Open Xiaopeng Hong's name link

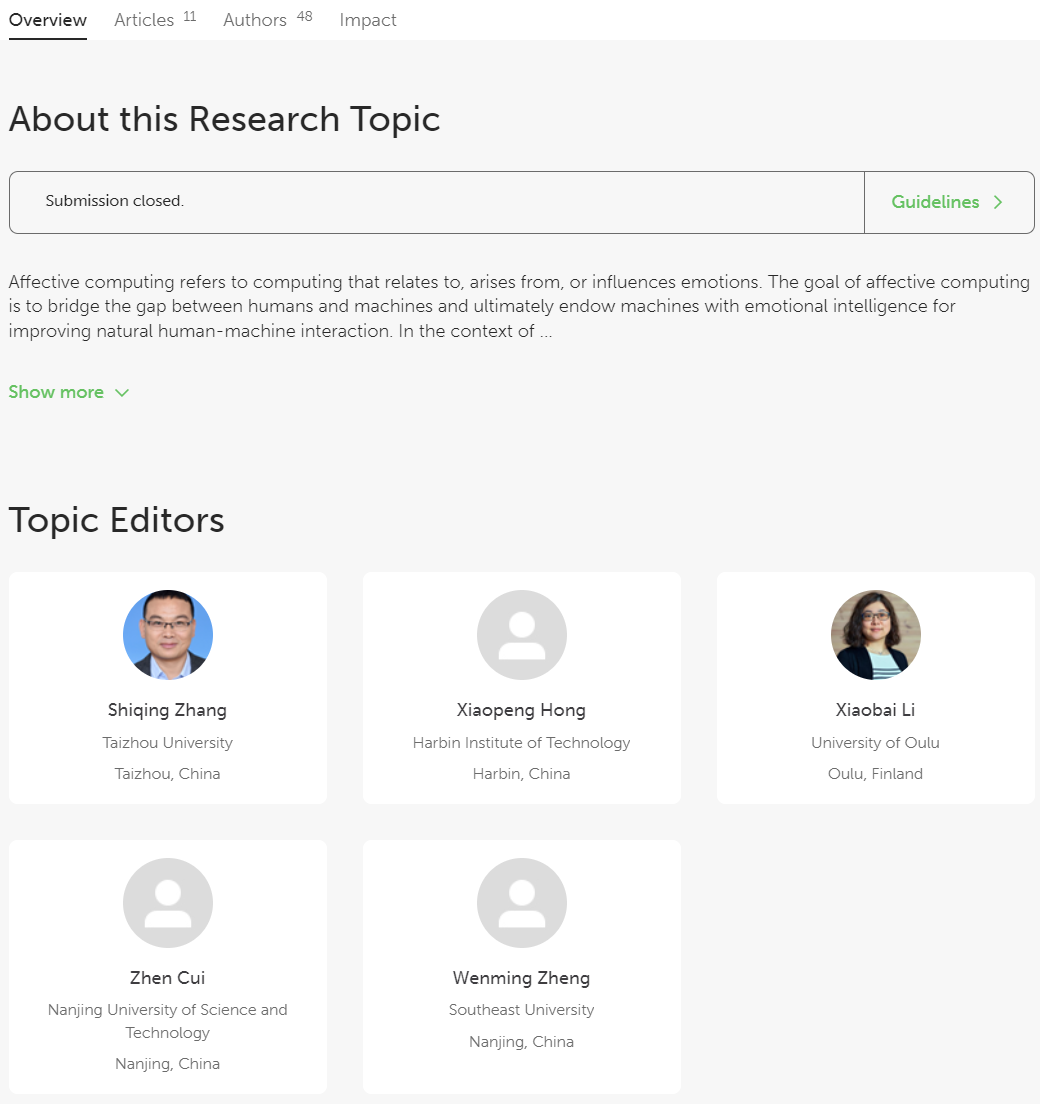(521, 710)
